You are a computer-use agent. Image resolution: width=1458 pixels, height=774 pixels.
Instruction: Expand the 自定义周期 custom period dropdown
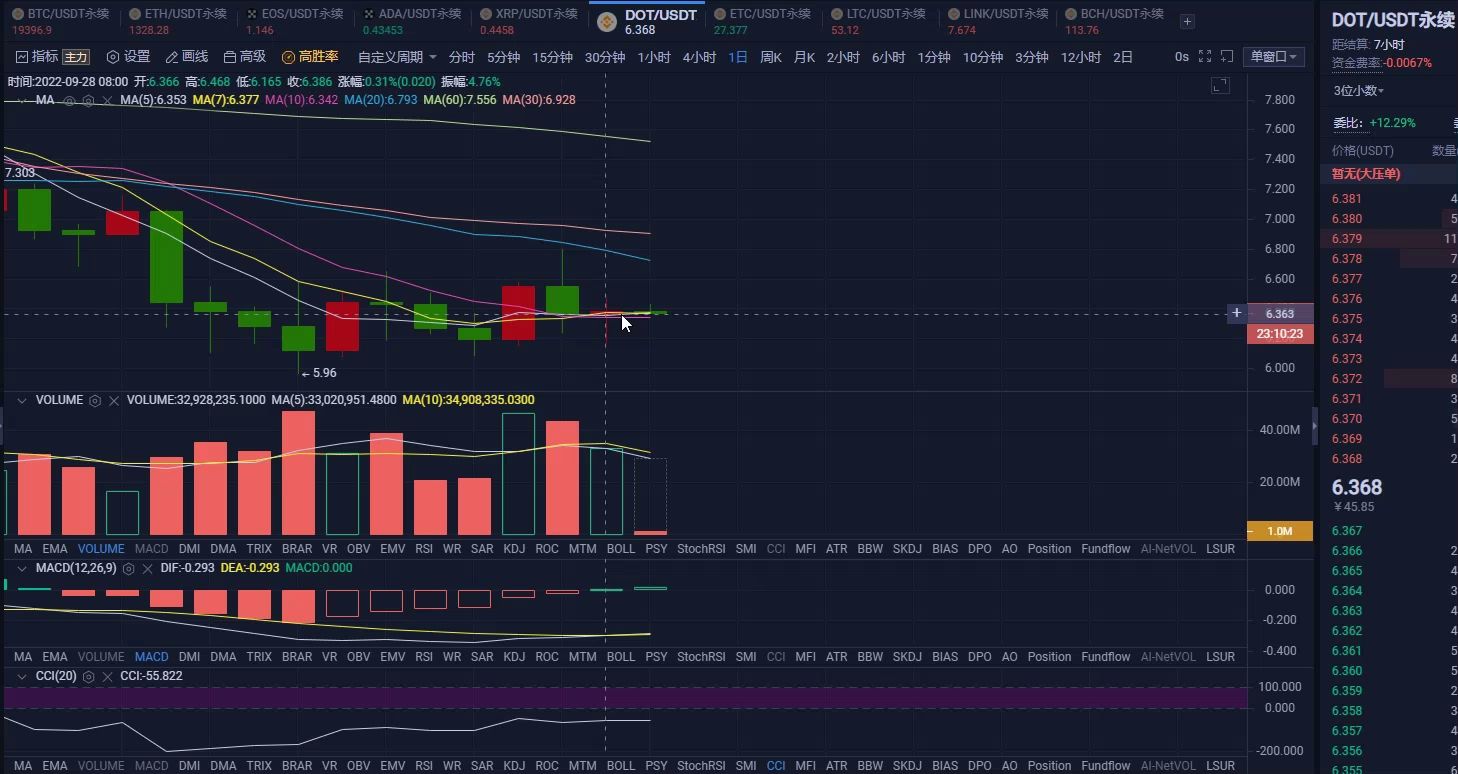click(x=397, y=57)
